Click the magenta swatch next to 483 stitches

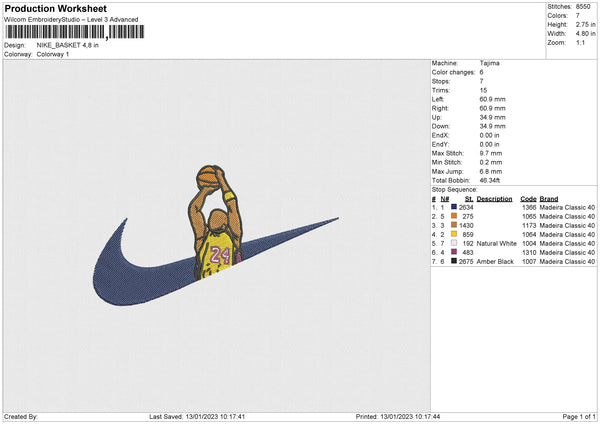(x=454, y=252)
